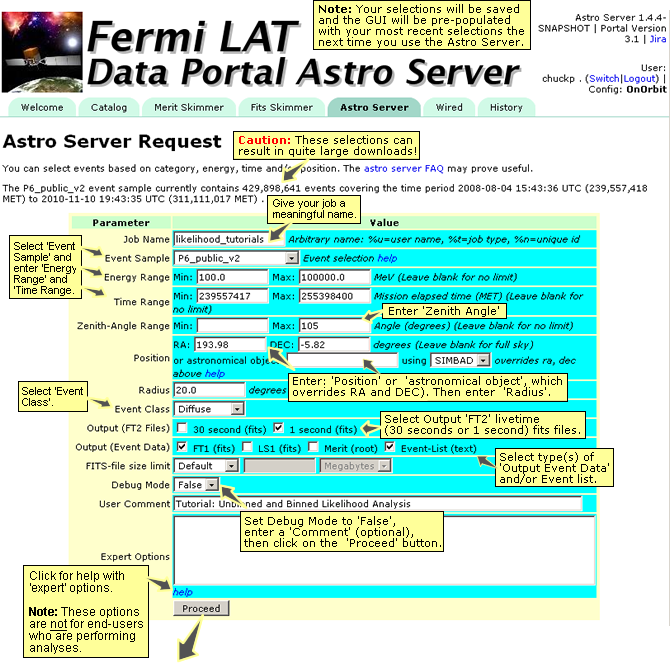Open Event selection help link
This screenshot has width=670, height=663.
coord(387,258)
